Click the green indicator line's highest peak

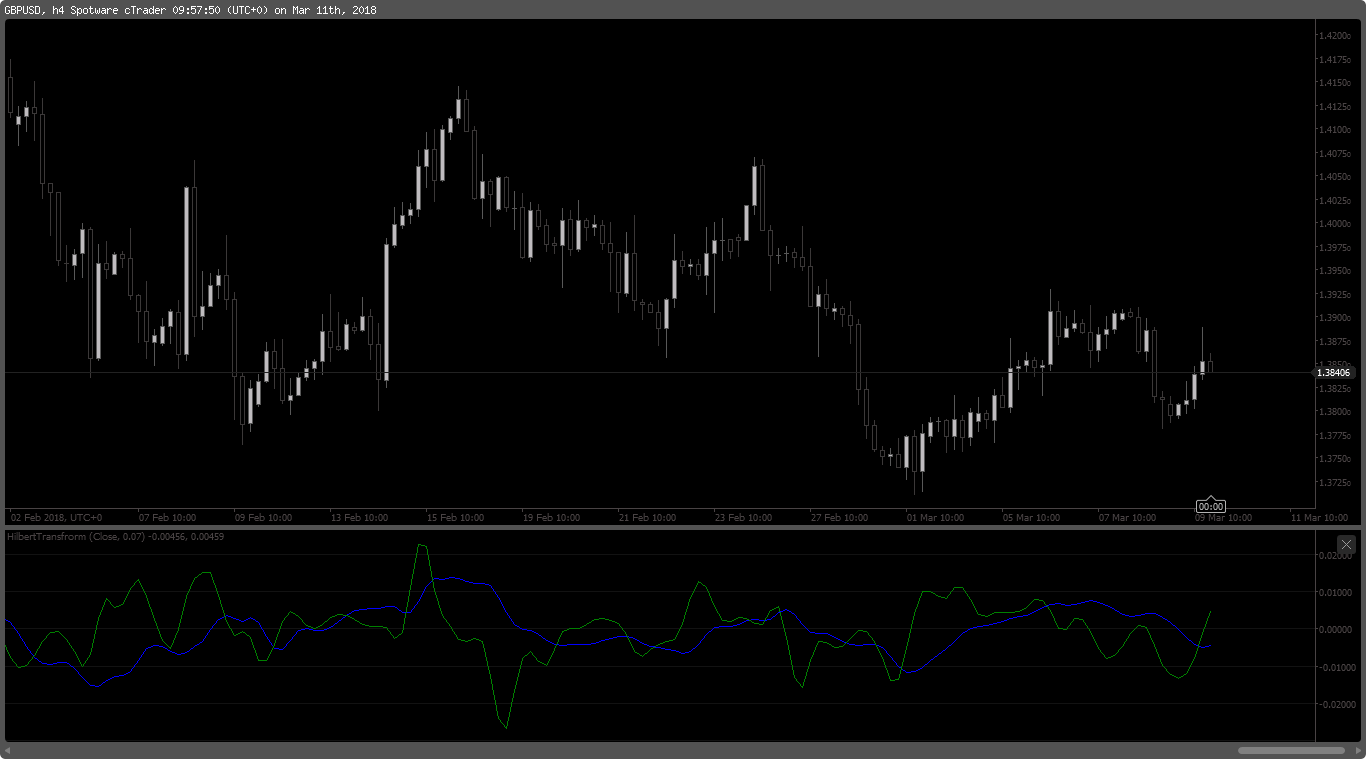[422, 545]
